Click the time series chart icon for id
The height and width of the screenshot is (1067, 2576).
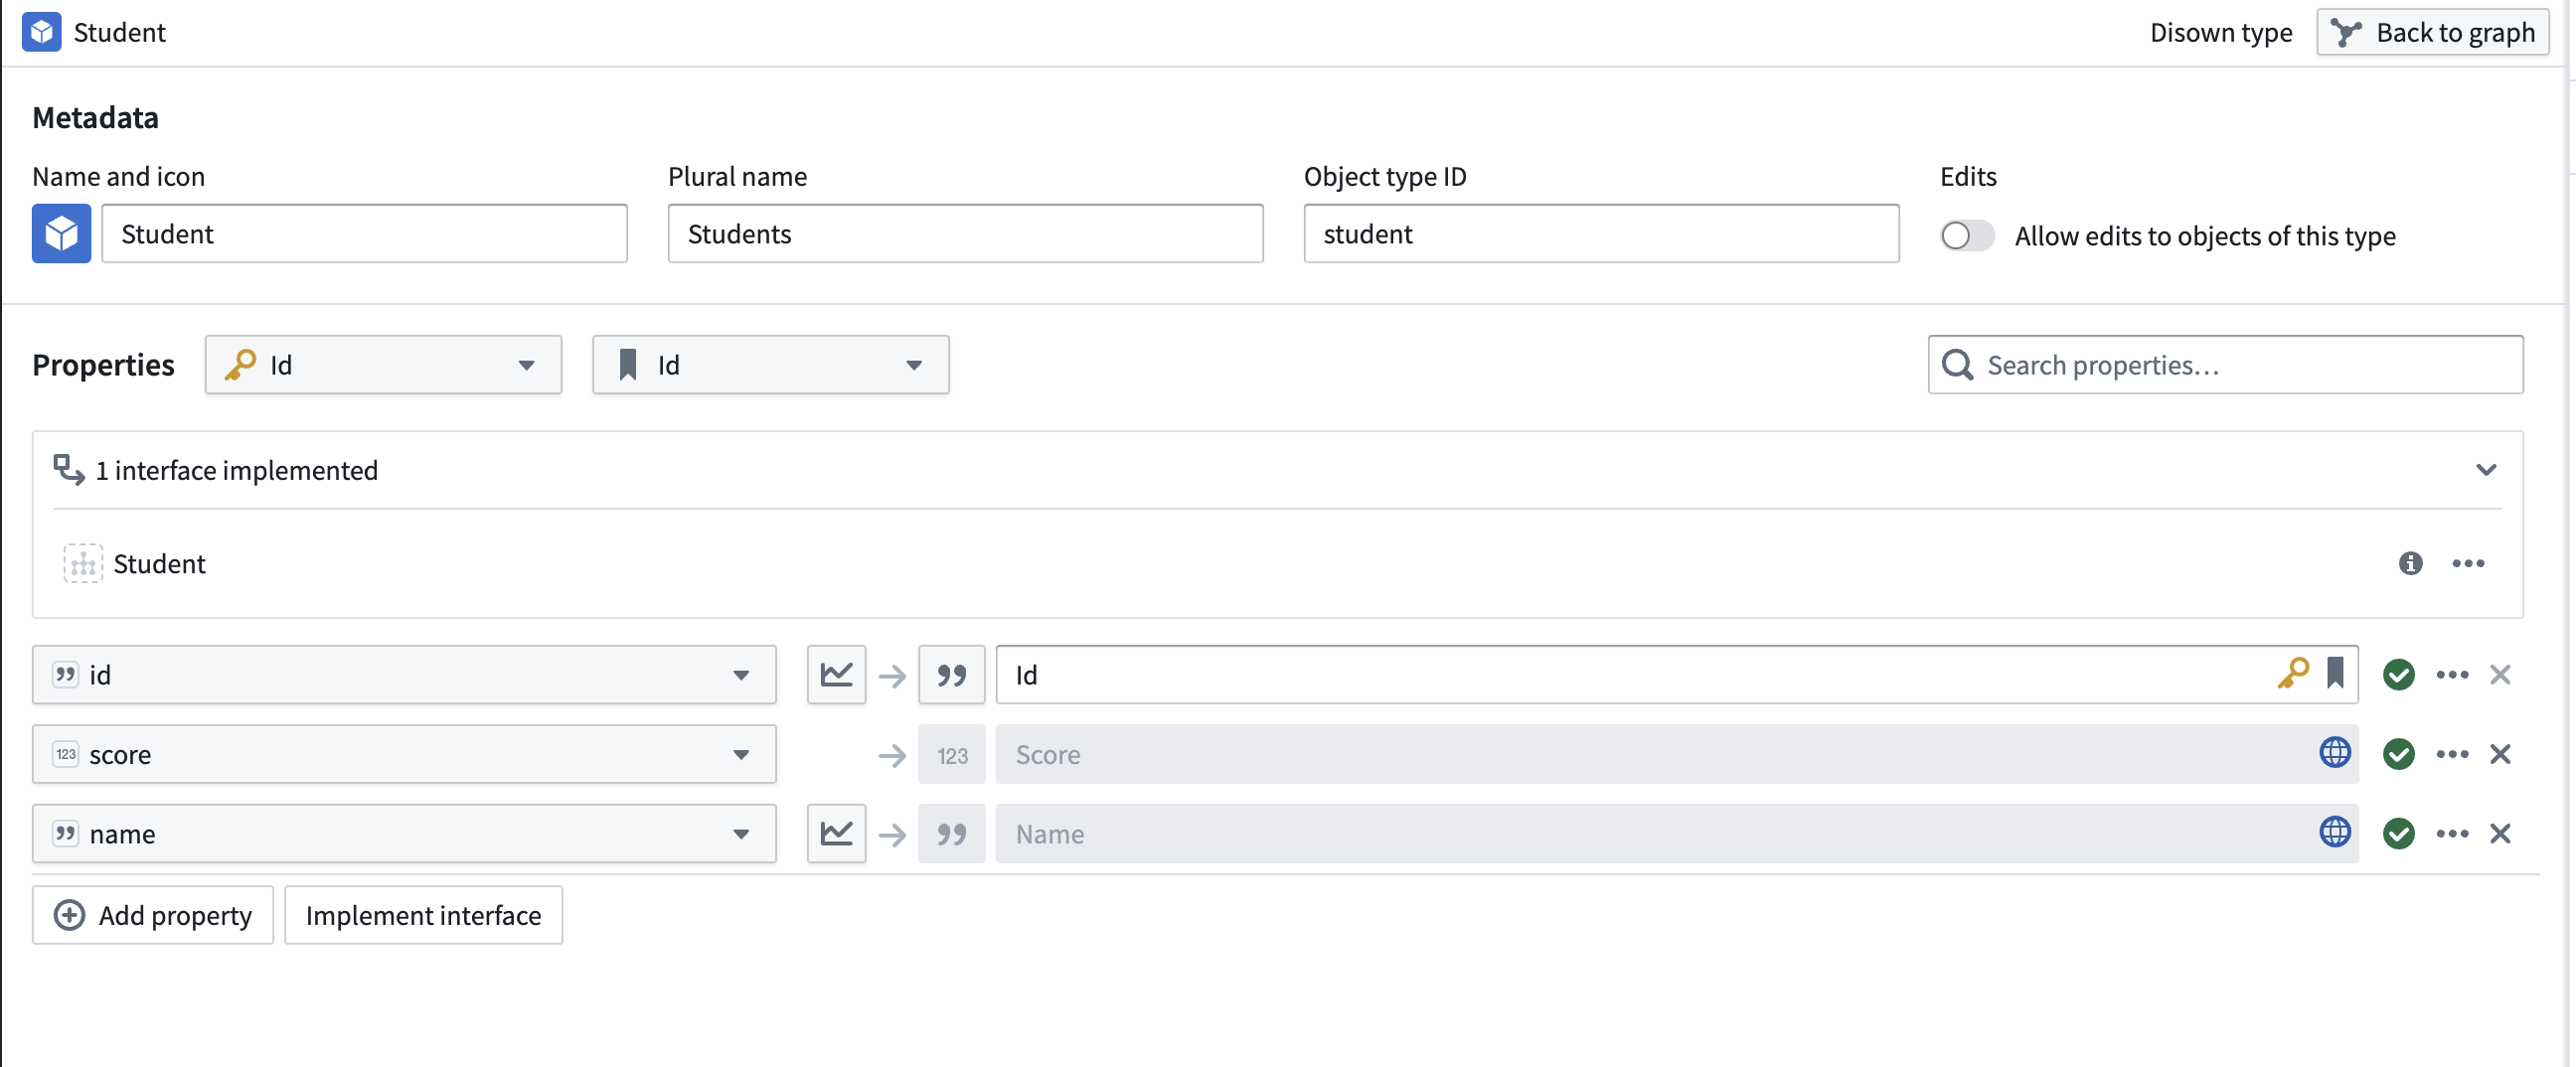(x=836, y=674)
